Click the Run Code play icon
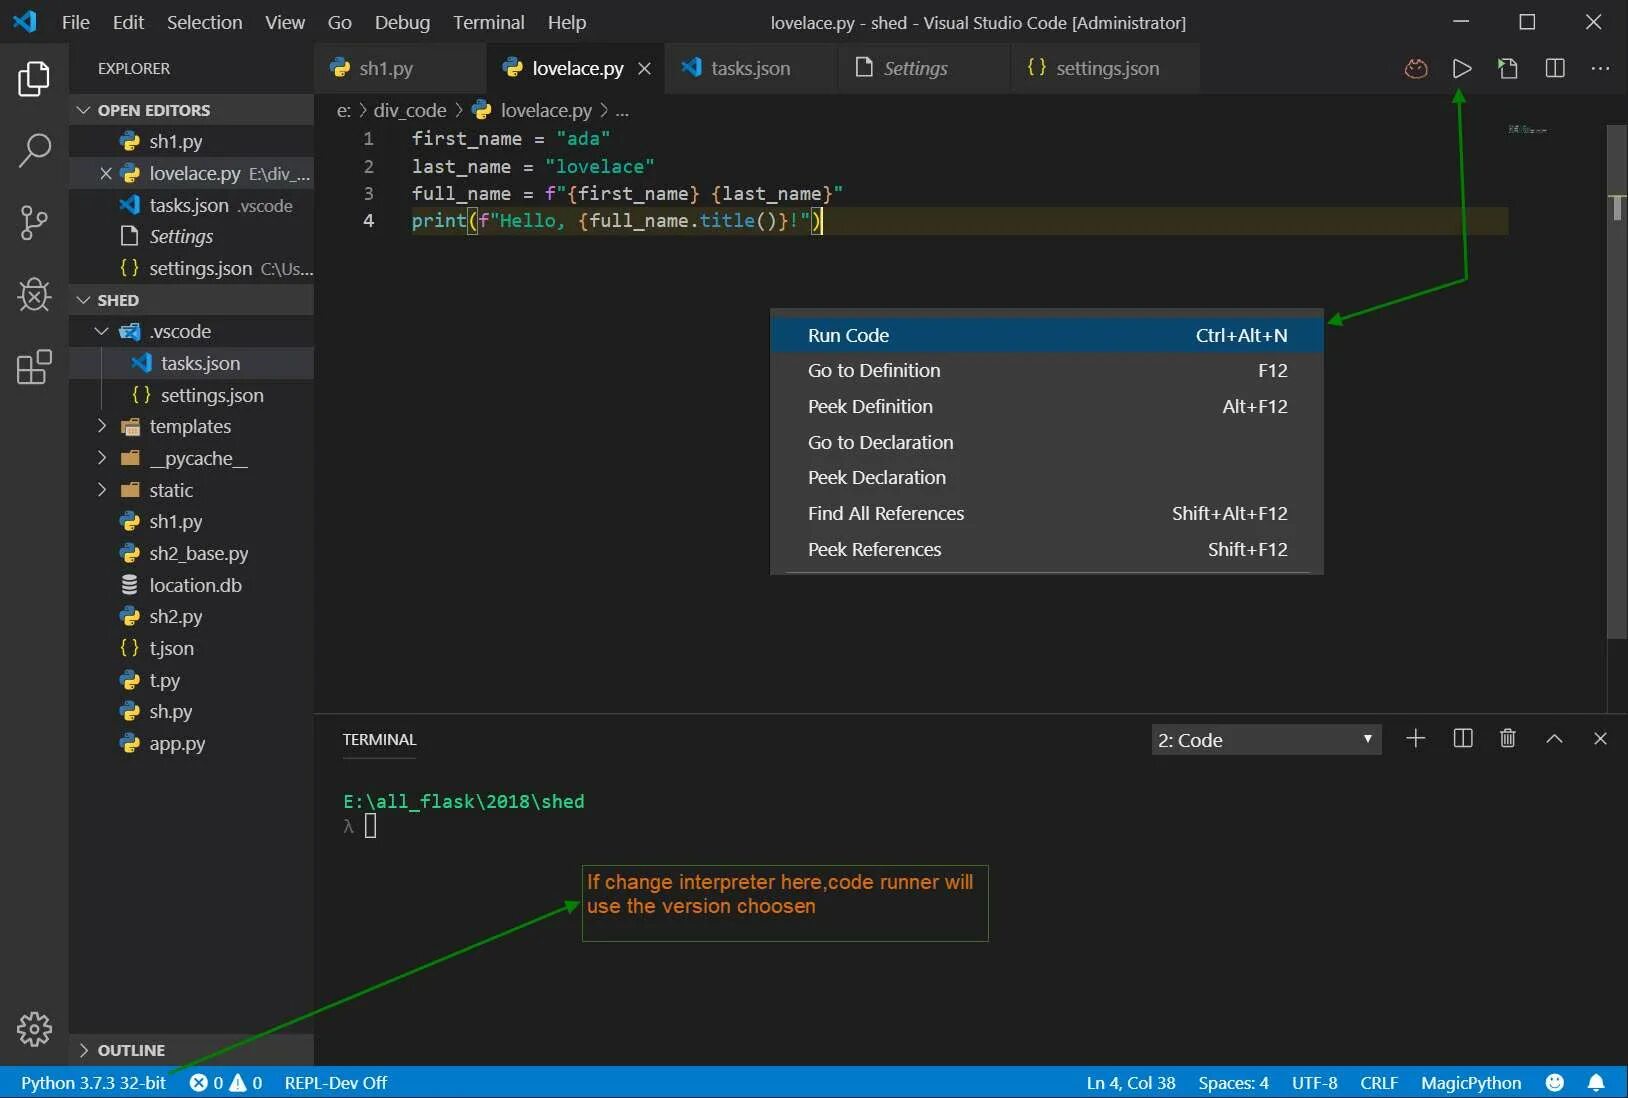Viewport: 1628px width, 1098px height. pyautogui.click(x=1462, y=68)
